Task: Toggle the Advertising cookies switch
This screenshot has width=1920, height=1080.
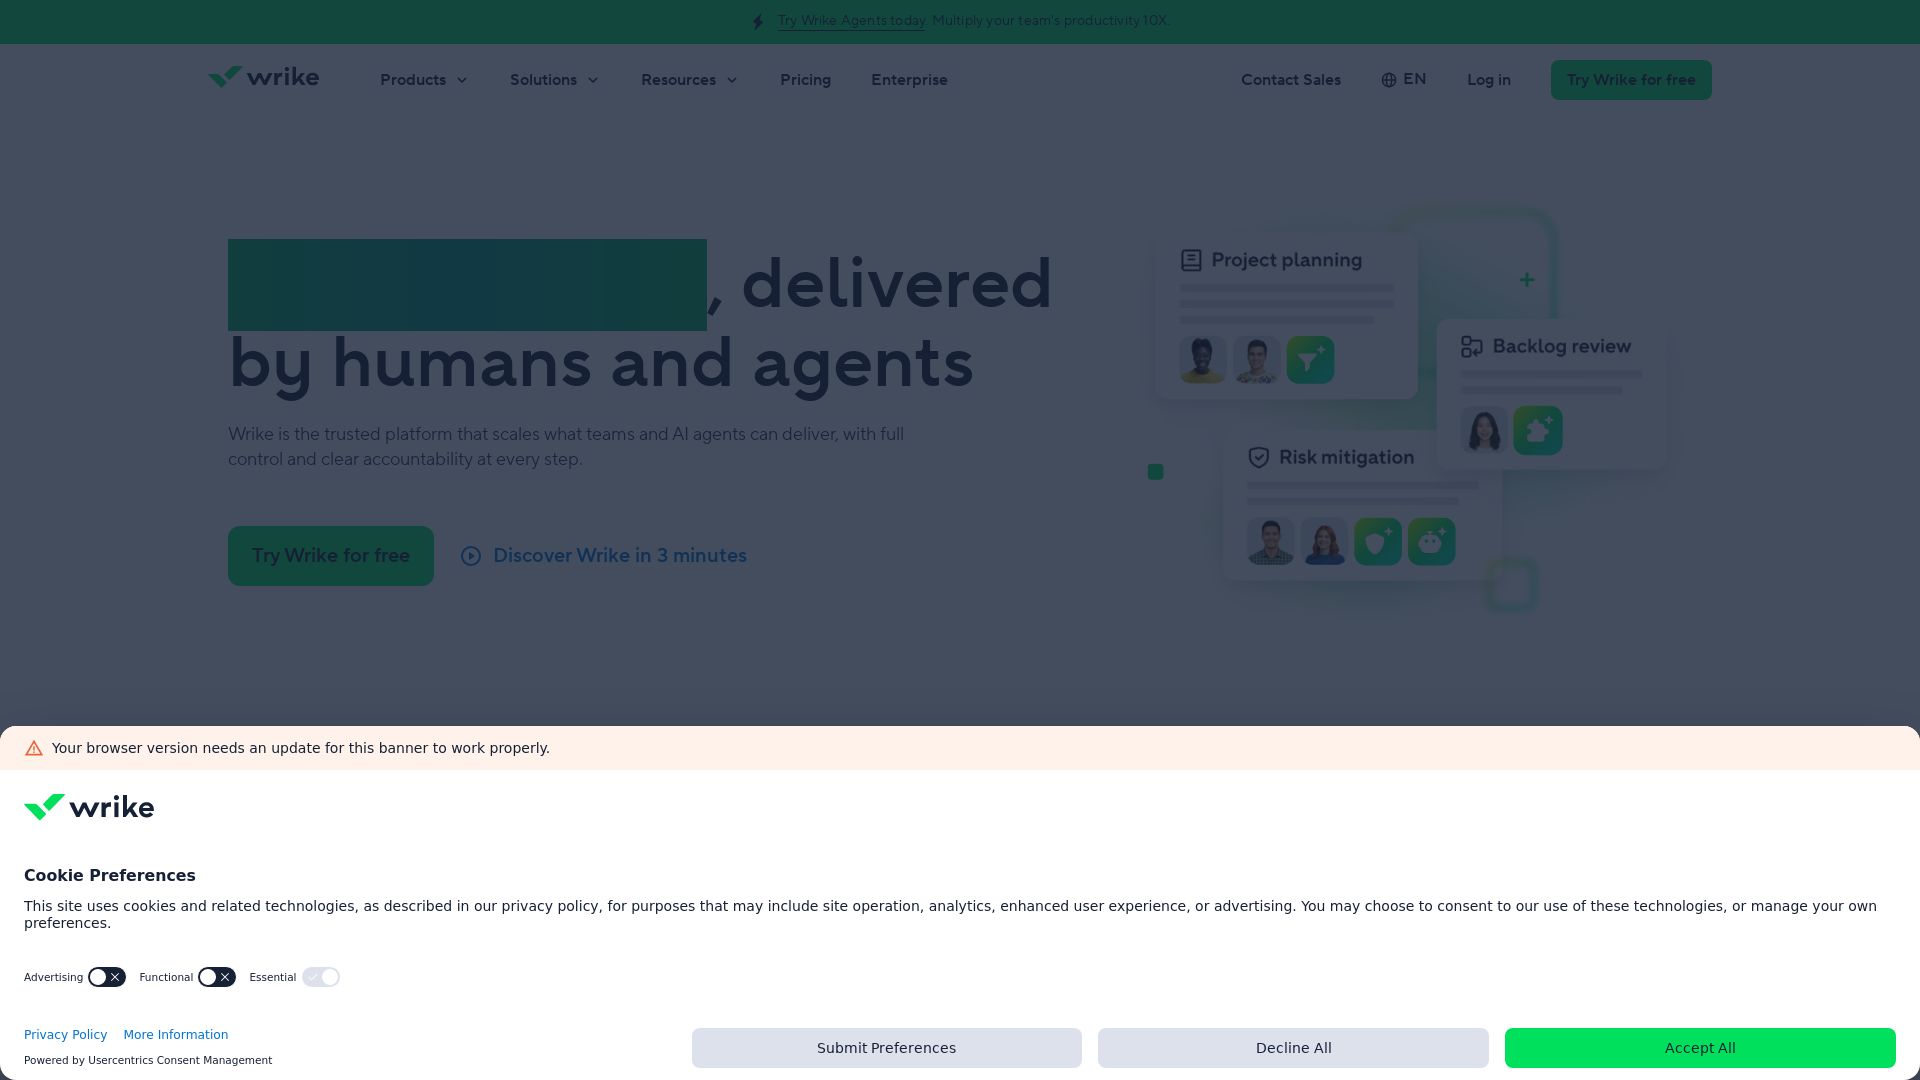Action: [x=107, y=977]
